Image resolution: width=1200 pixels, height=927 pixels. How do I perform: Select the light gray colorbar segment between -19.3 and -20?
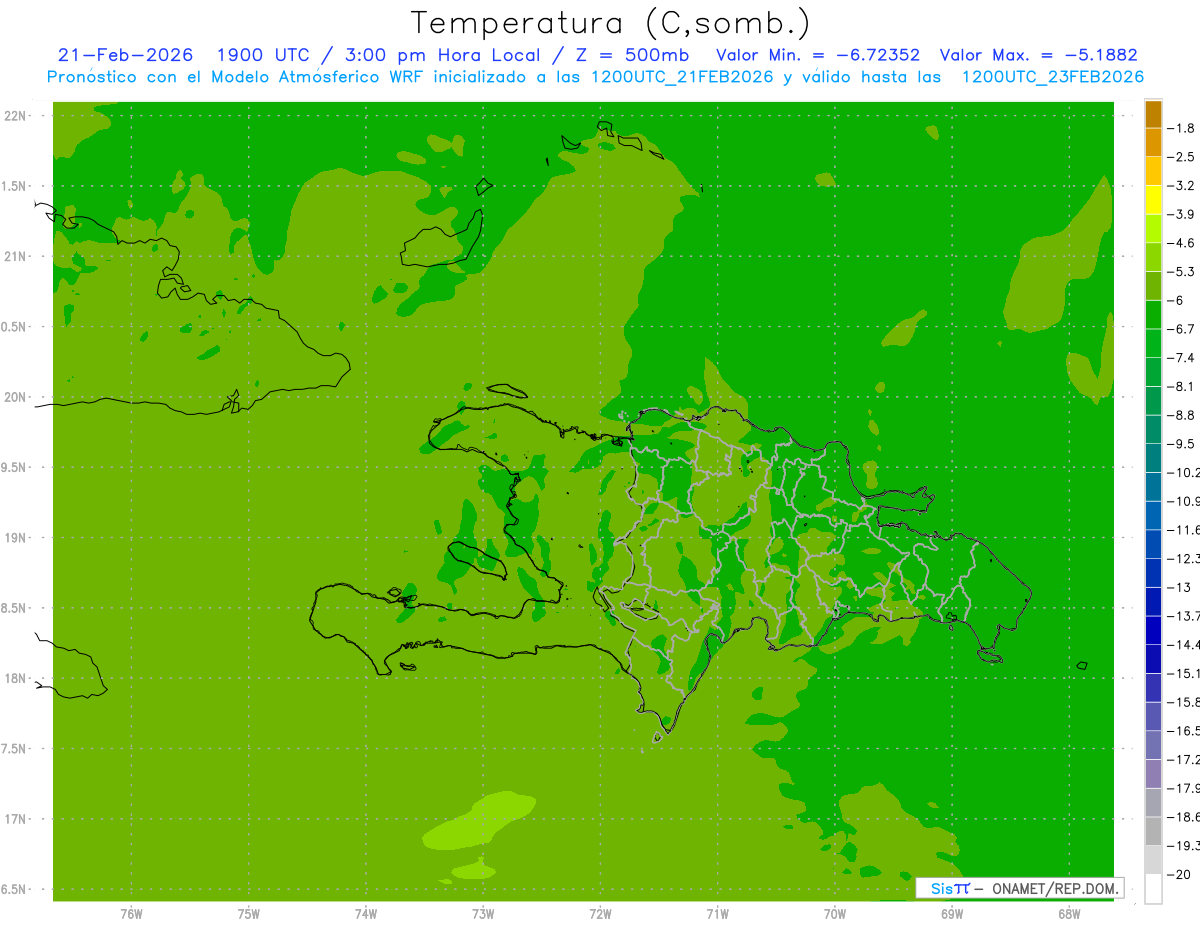pyautogui.click(x=1153, y=860)
